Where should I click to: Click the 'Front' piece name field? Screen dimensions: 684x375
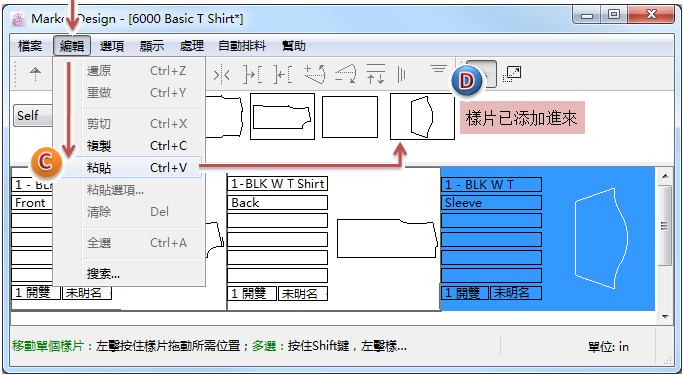32,203
